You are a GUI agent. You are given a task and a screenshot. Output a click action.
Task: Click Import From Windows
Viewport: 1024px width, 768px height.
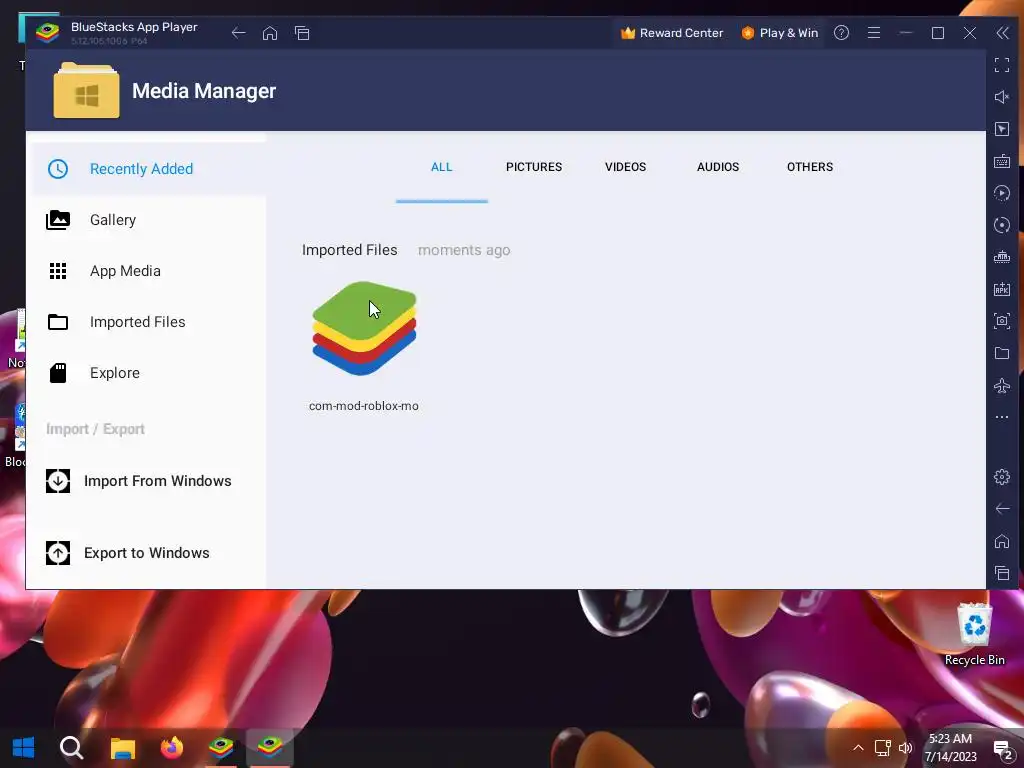(139, 481)
